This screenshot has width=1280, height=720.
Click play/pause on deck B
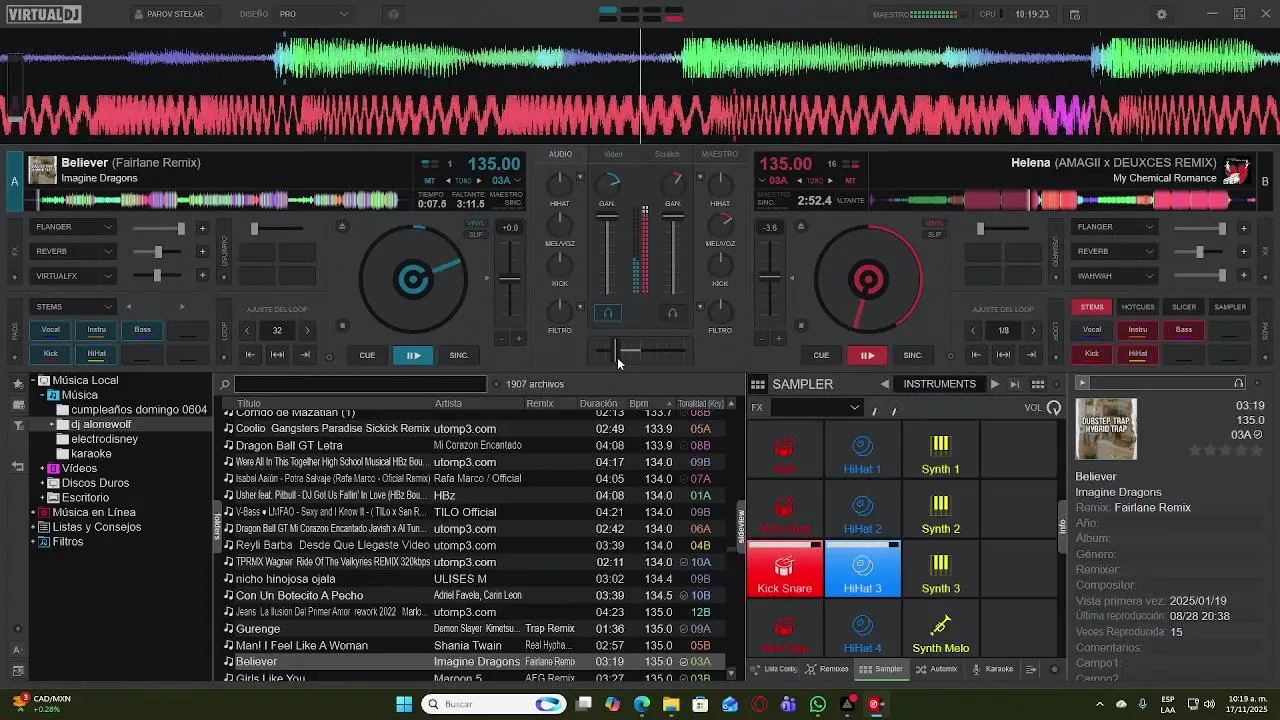tap(867, 355)
